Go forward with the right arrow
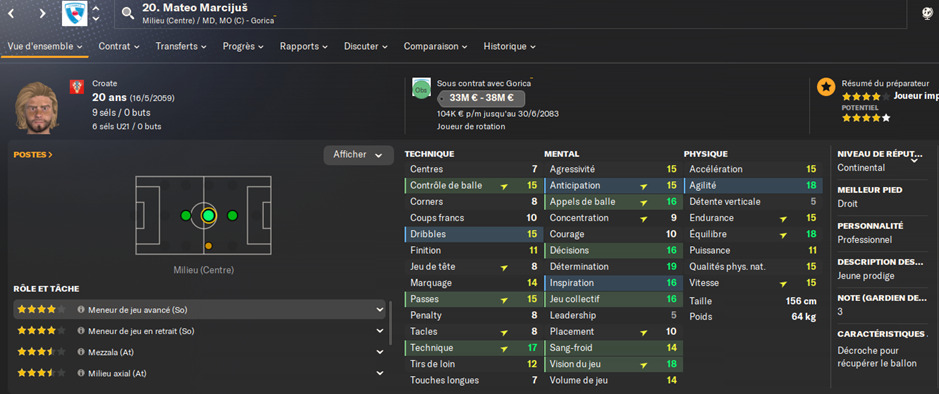The width and height of the screenshot is (939, 394). [43, 13]
